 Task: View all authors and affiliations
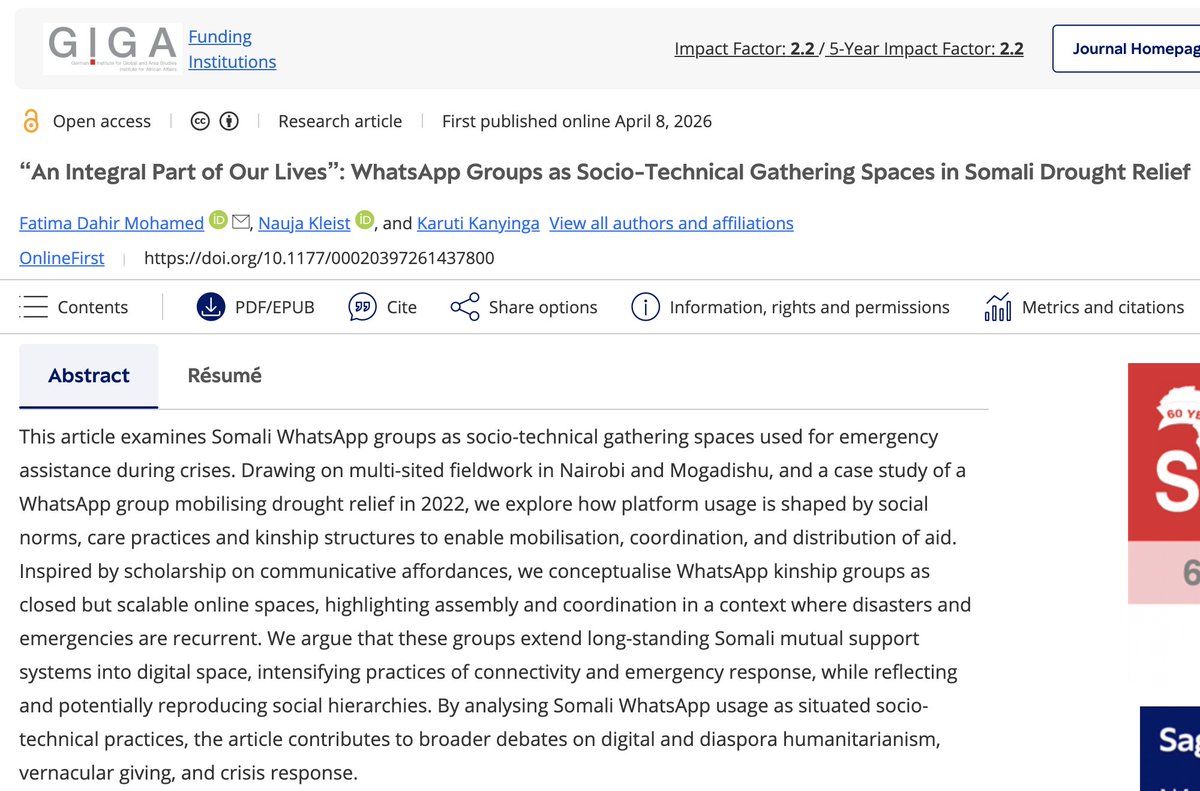pyautogui.click(x=671, y=223)
